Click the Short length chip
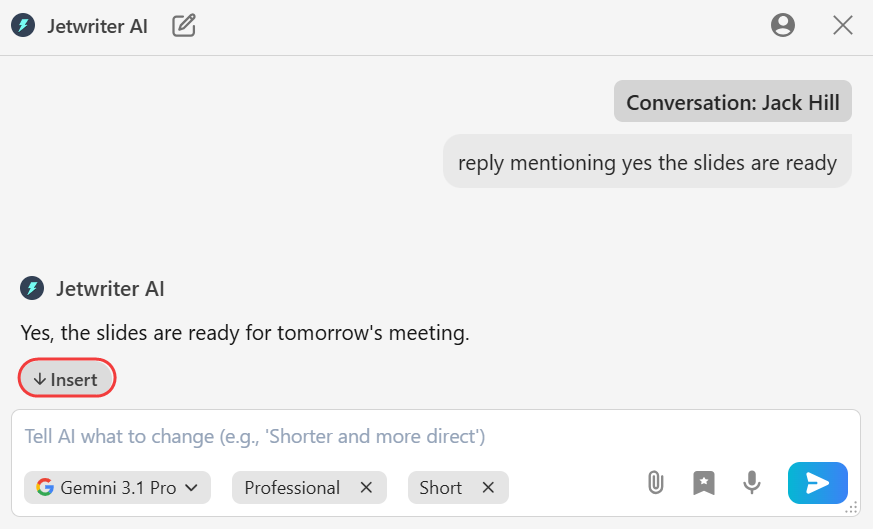The width and height of the screenshot is (873, 529). coord(440,488)
